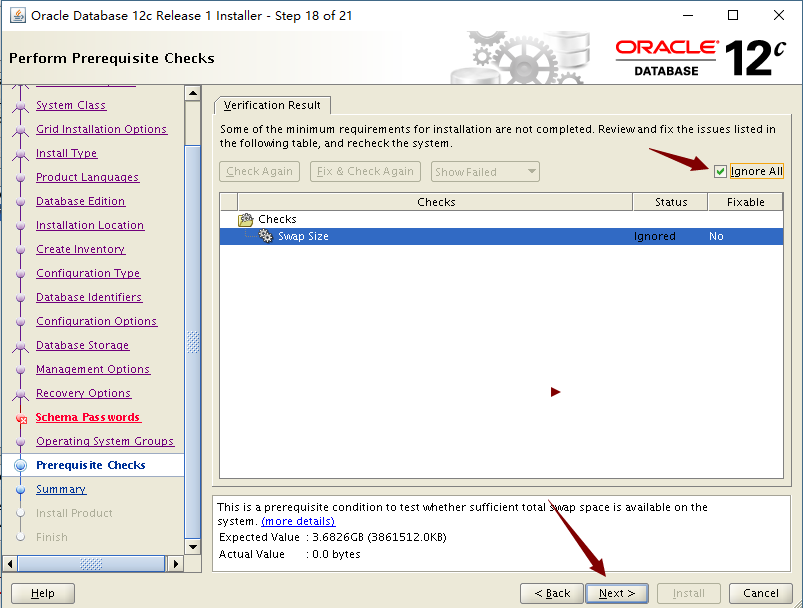Viewport: 803px width, 608px height.
Task: Click the Cancel button
Action: (760, 593)
